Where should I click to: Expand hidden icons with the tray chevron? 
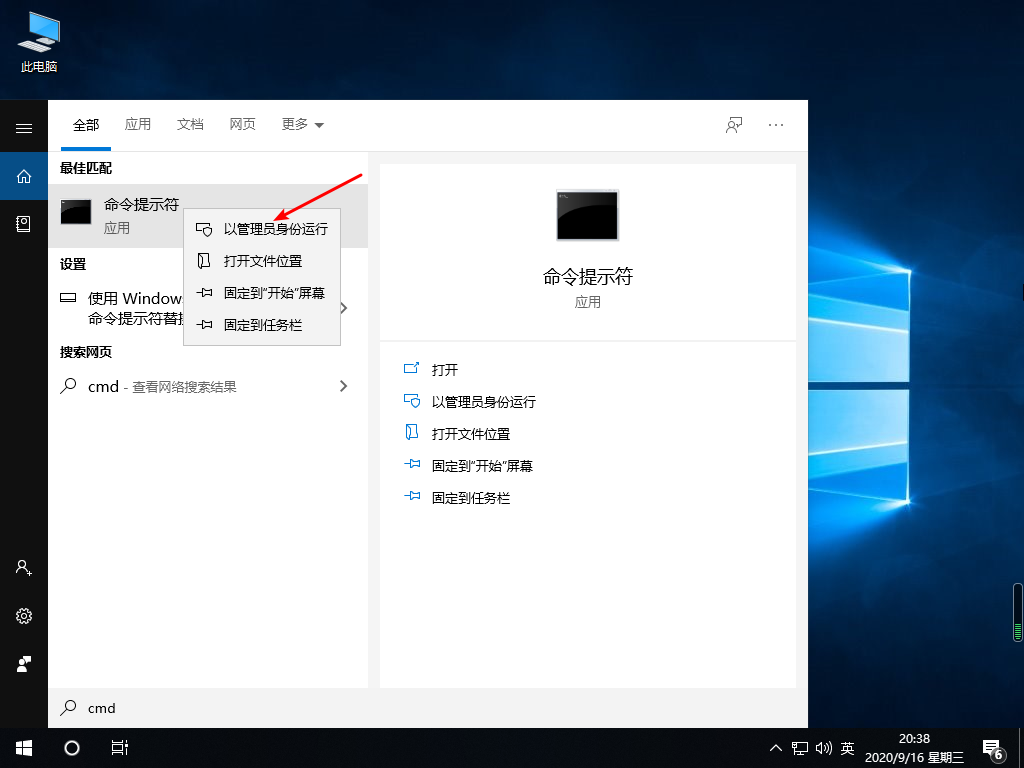coord(775,747)
